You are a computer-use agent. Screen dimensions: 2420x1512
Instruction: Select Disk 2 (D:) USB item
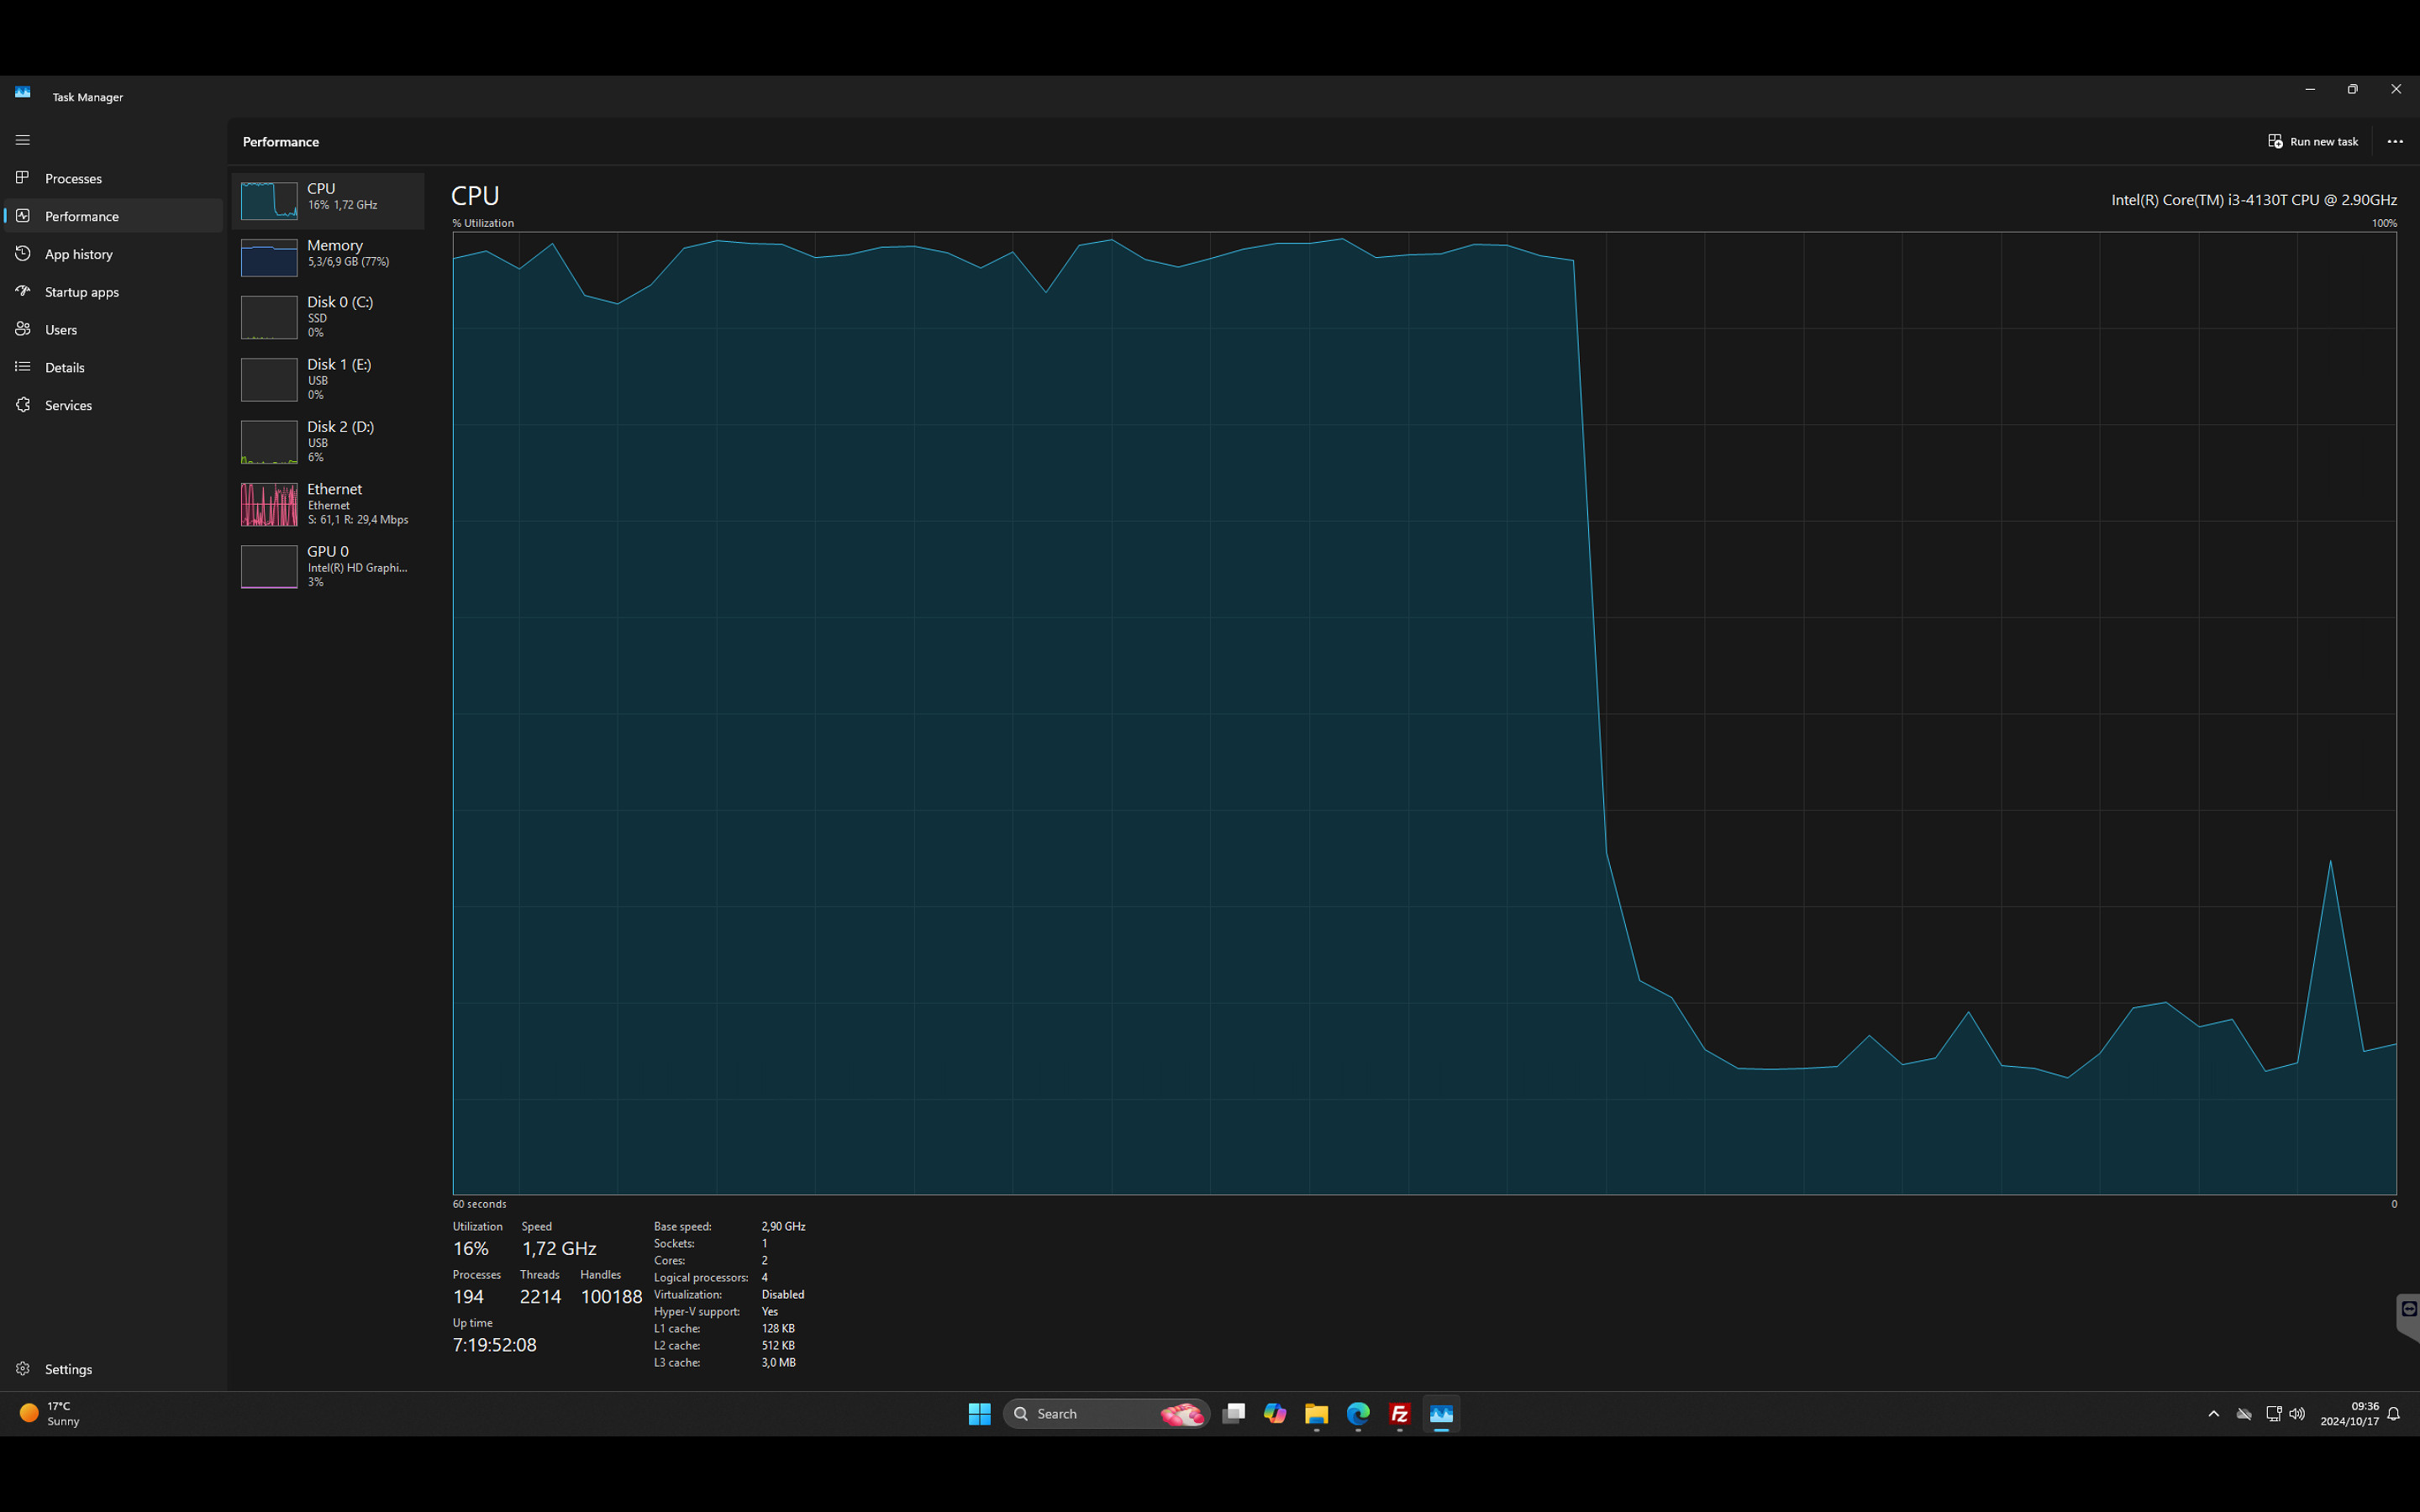328,441
